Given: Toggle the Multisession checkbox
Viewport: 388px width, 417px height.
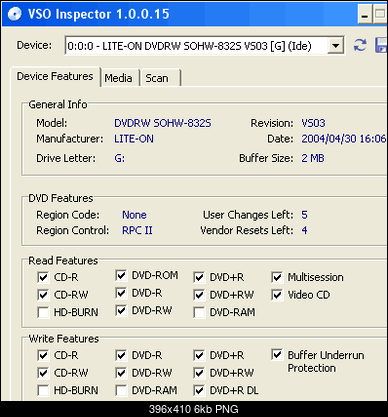Looking at the screenshot, I should 277,277.
